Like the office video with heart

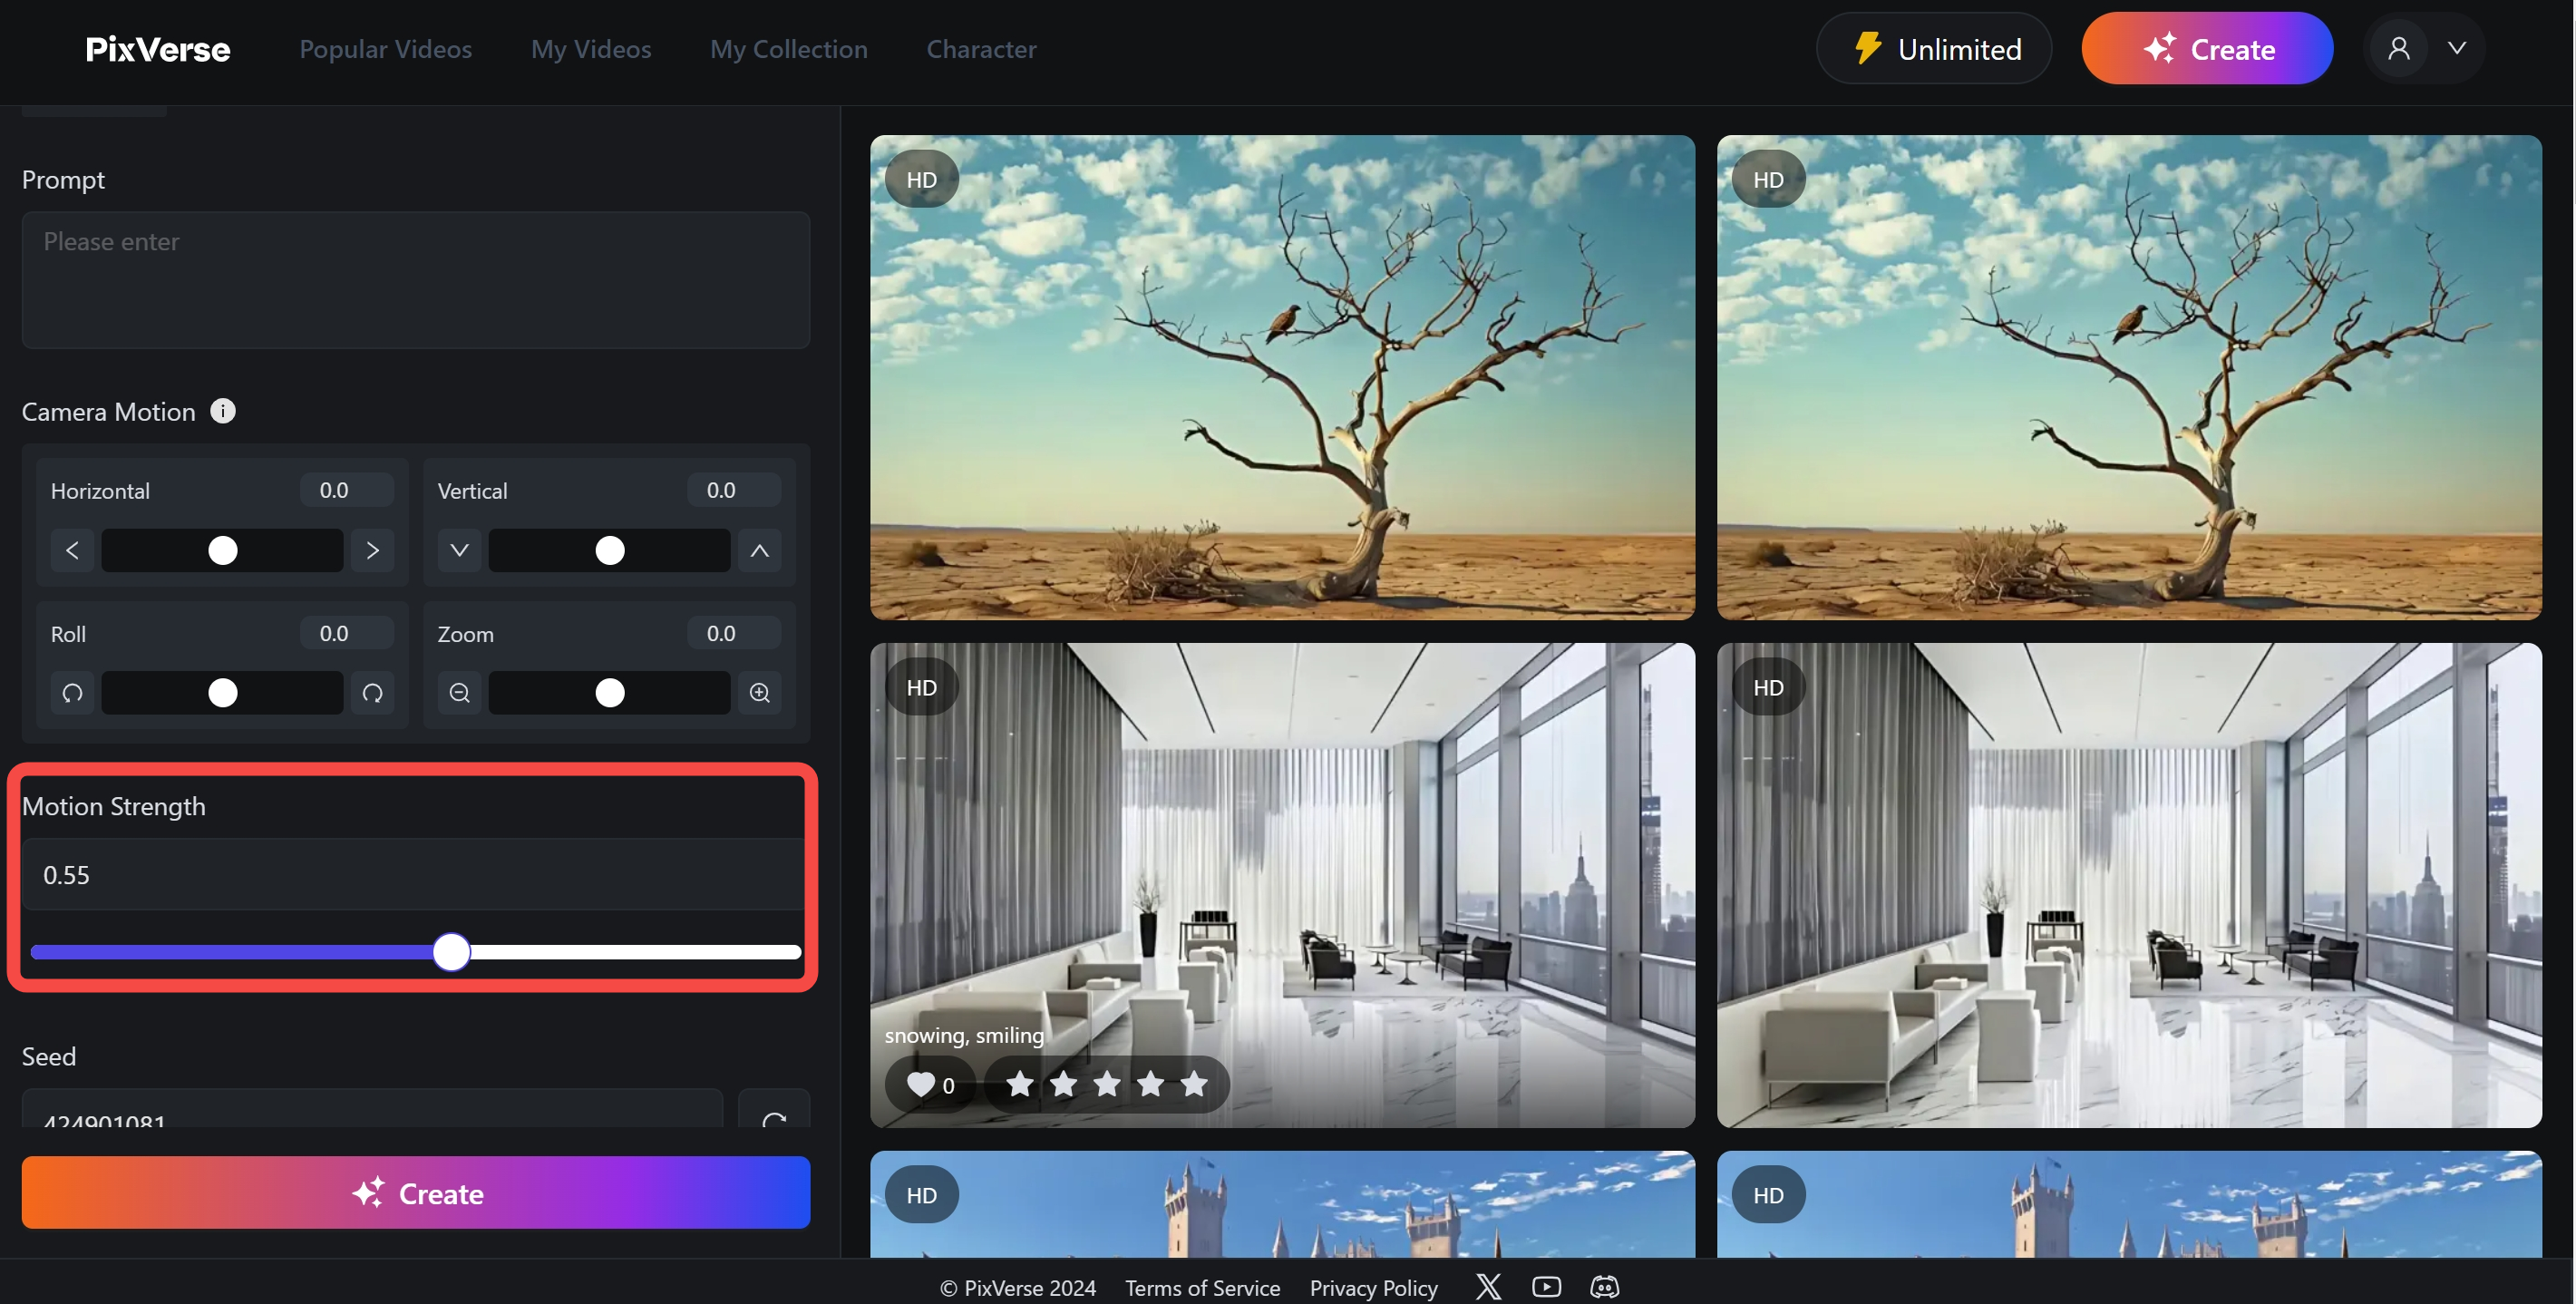tap(930, 1085)
